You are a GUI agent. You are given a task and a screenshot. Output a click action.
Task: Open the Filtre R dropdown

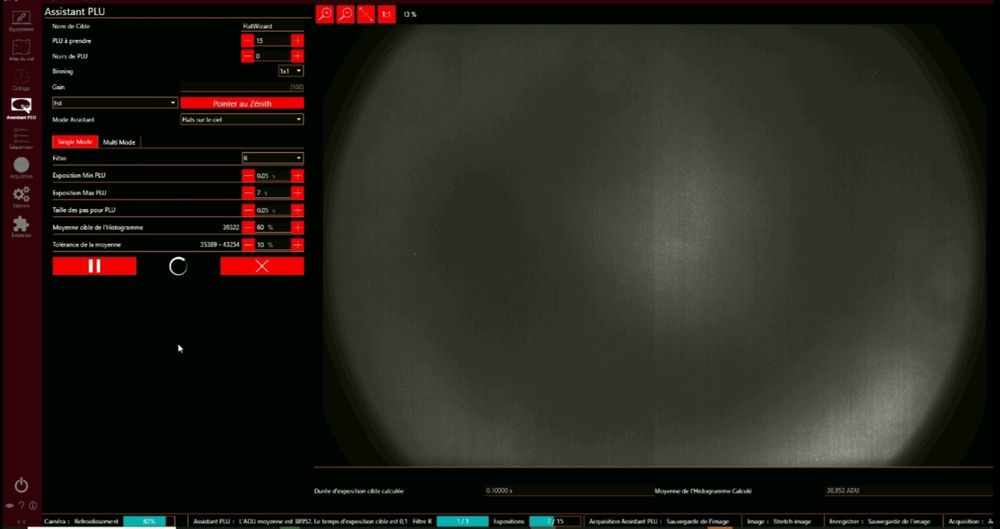pyautogui.click(x=272, y=158)
